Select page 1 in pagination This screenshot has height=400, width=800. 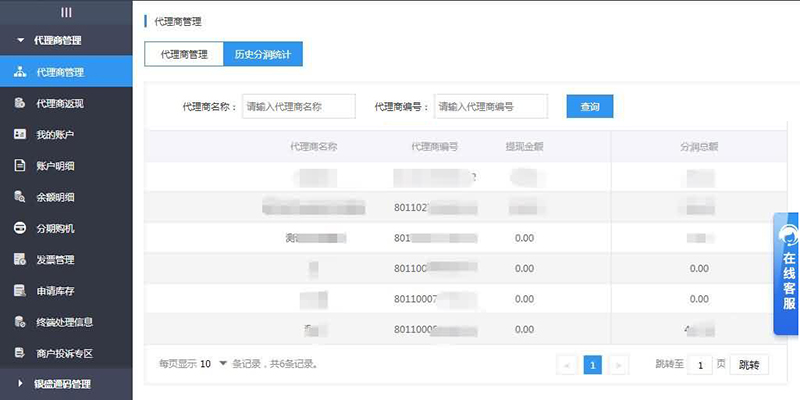tap(593, 365)
